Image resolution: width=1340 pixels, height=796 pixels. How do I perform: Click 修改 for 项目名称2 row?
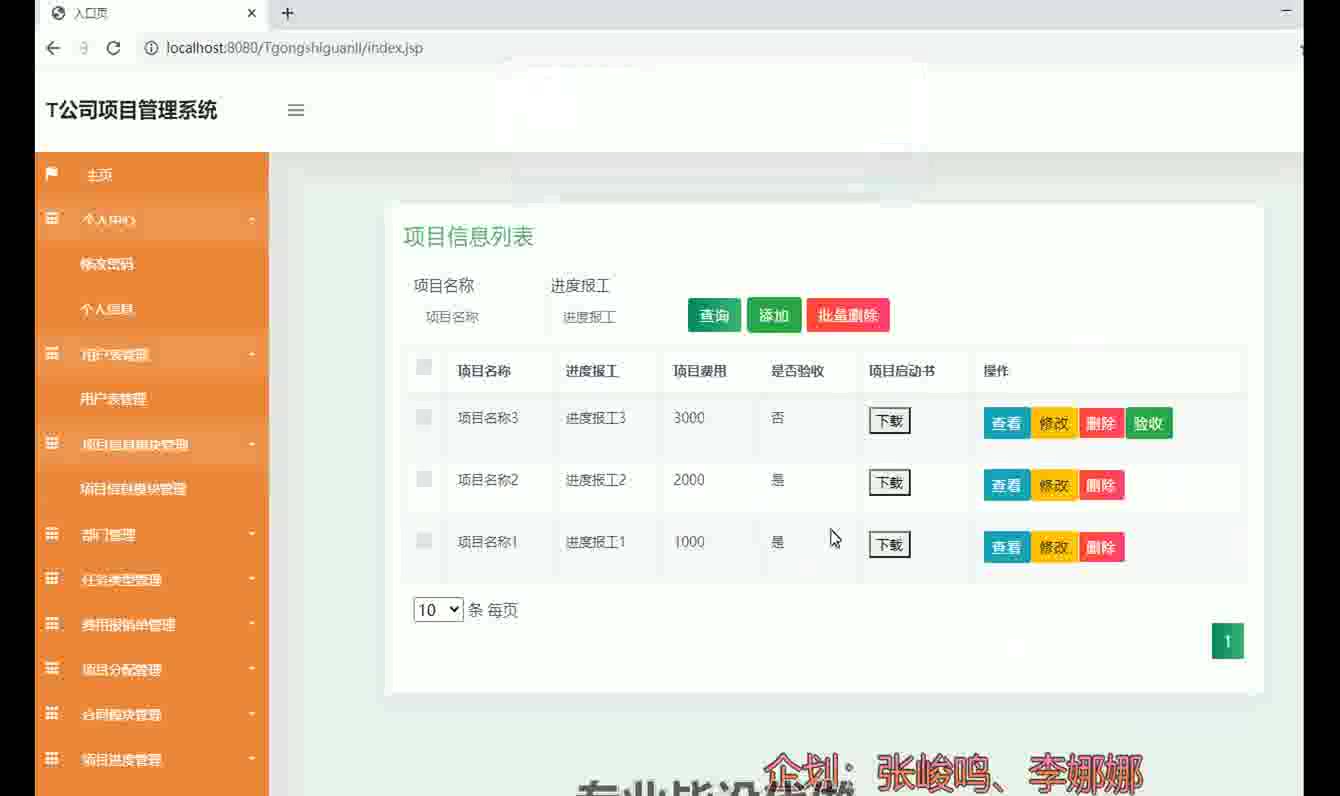[x=1054, y=485]
